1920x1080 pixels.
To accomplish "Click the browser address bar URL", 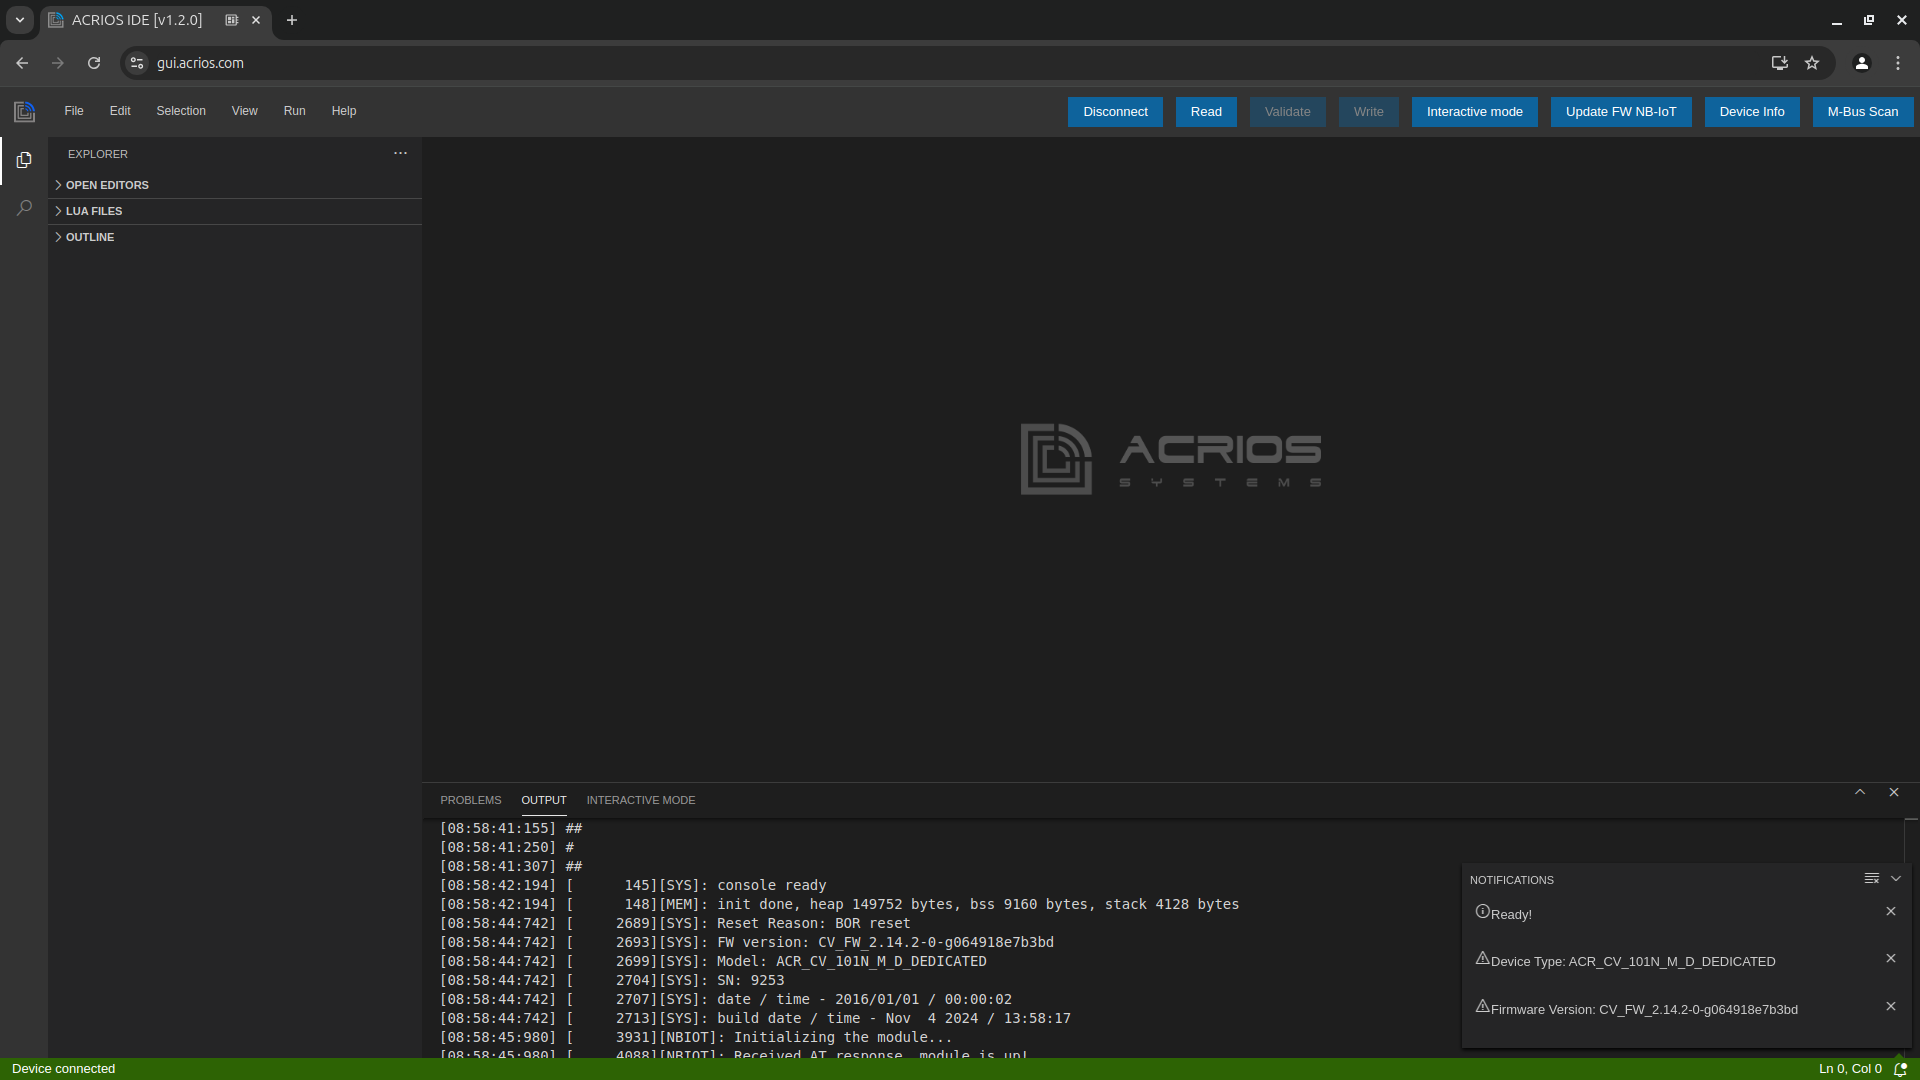I will point(200,63).
